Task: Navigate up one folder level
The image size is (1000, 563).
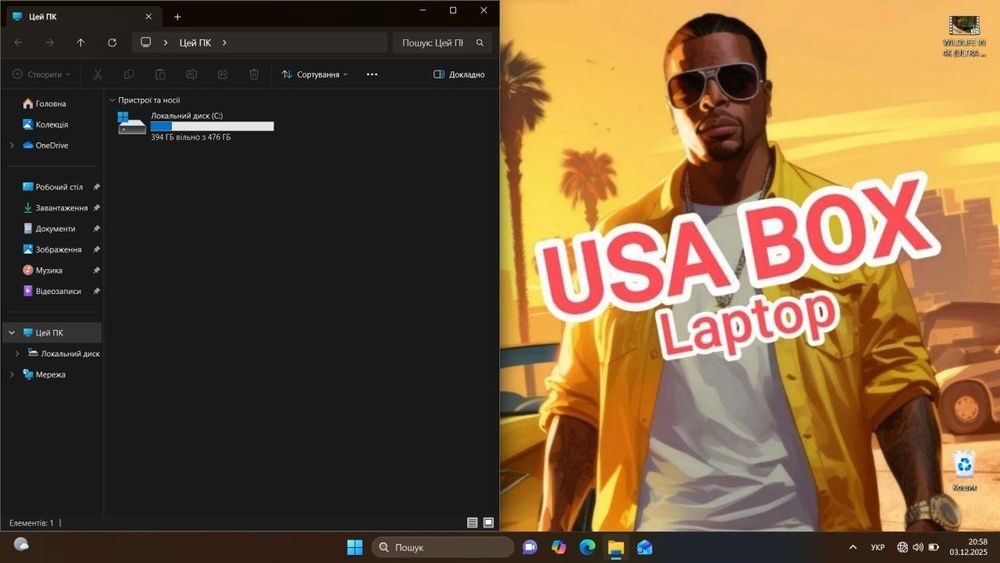Action: coord(80,43)
